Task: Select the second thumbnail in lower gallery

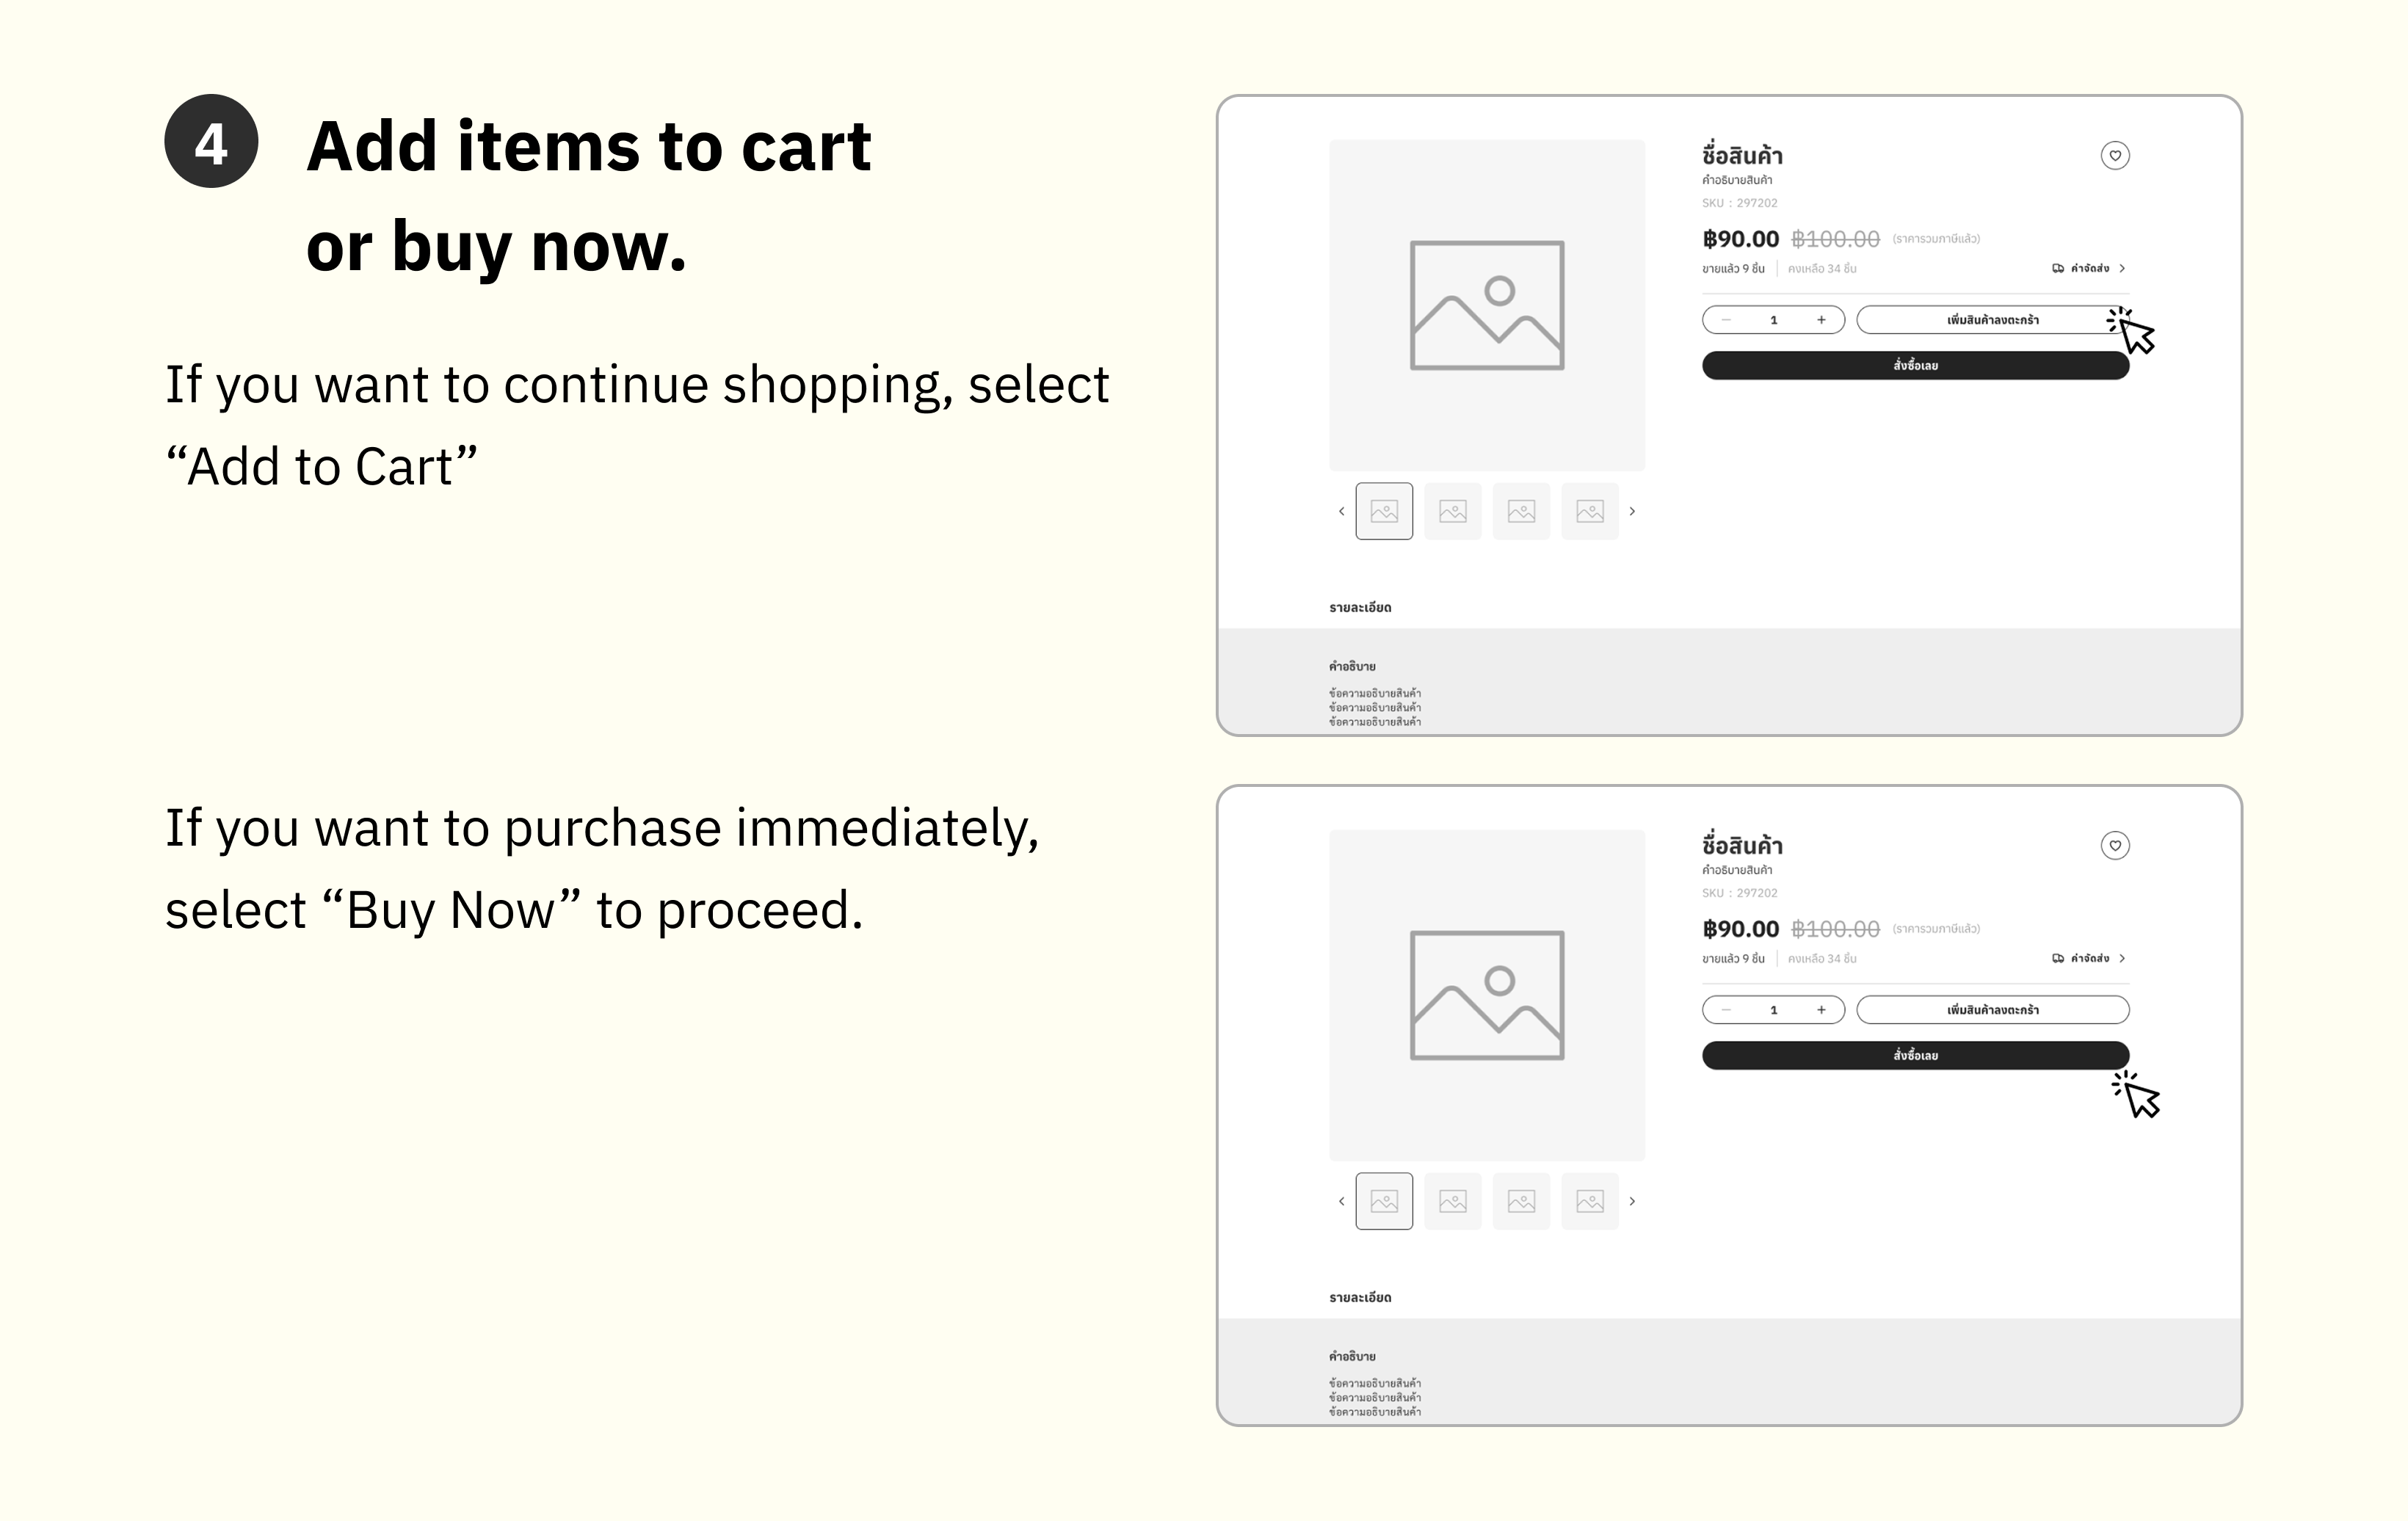Action: 1453,1201
